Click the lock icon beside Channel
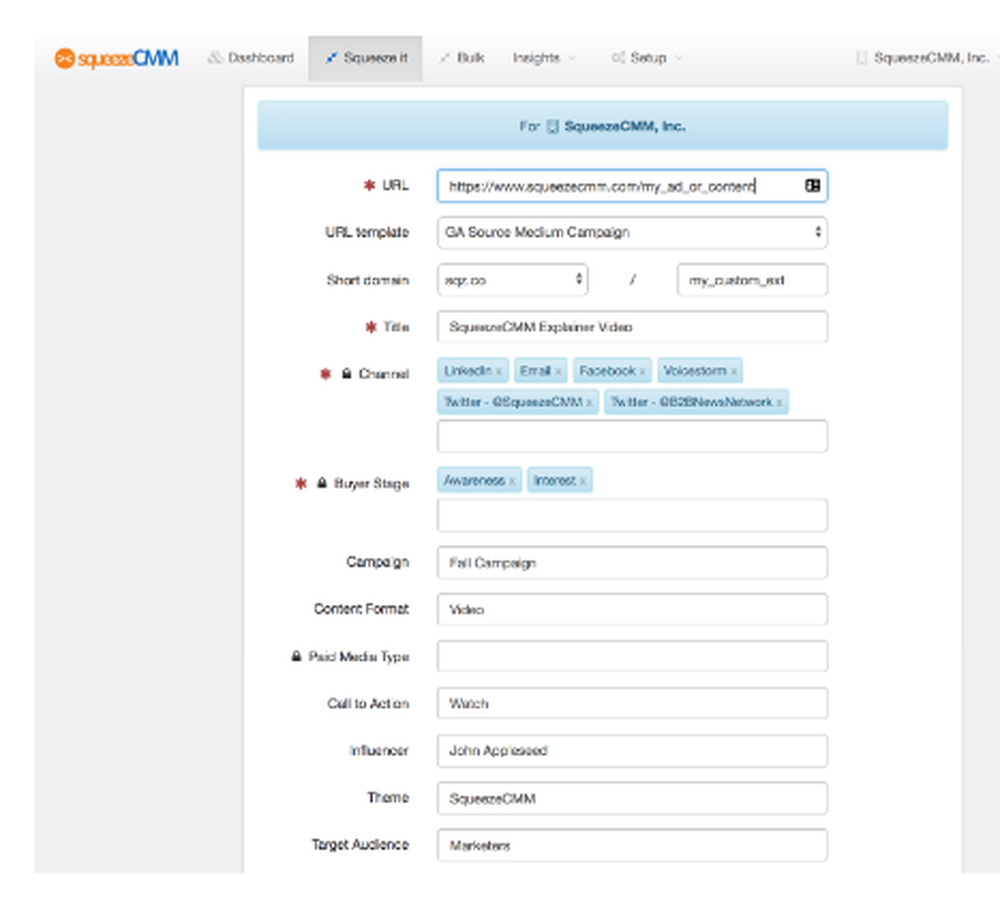This screenshot has width=1000, height=907. (346, 373)
